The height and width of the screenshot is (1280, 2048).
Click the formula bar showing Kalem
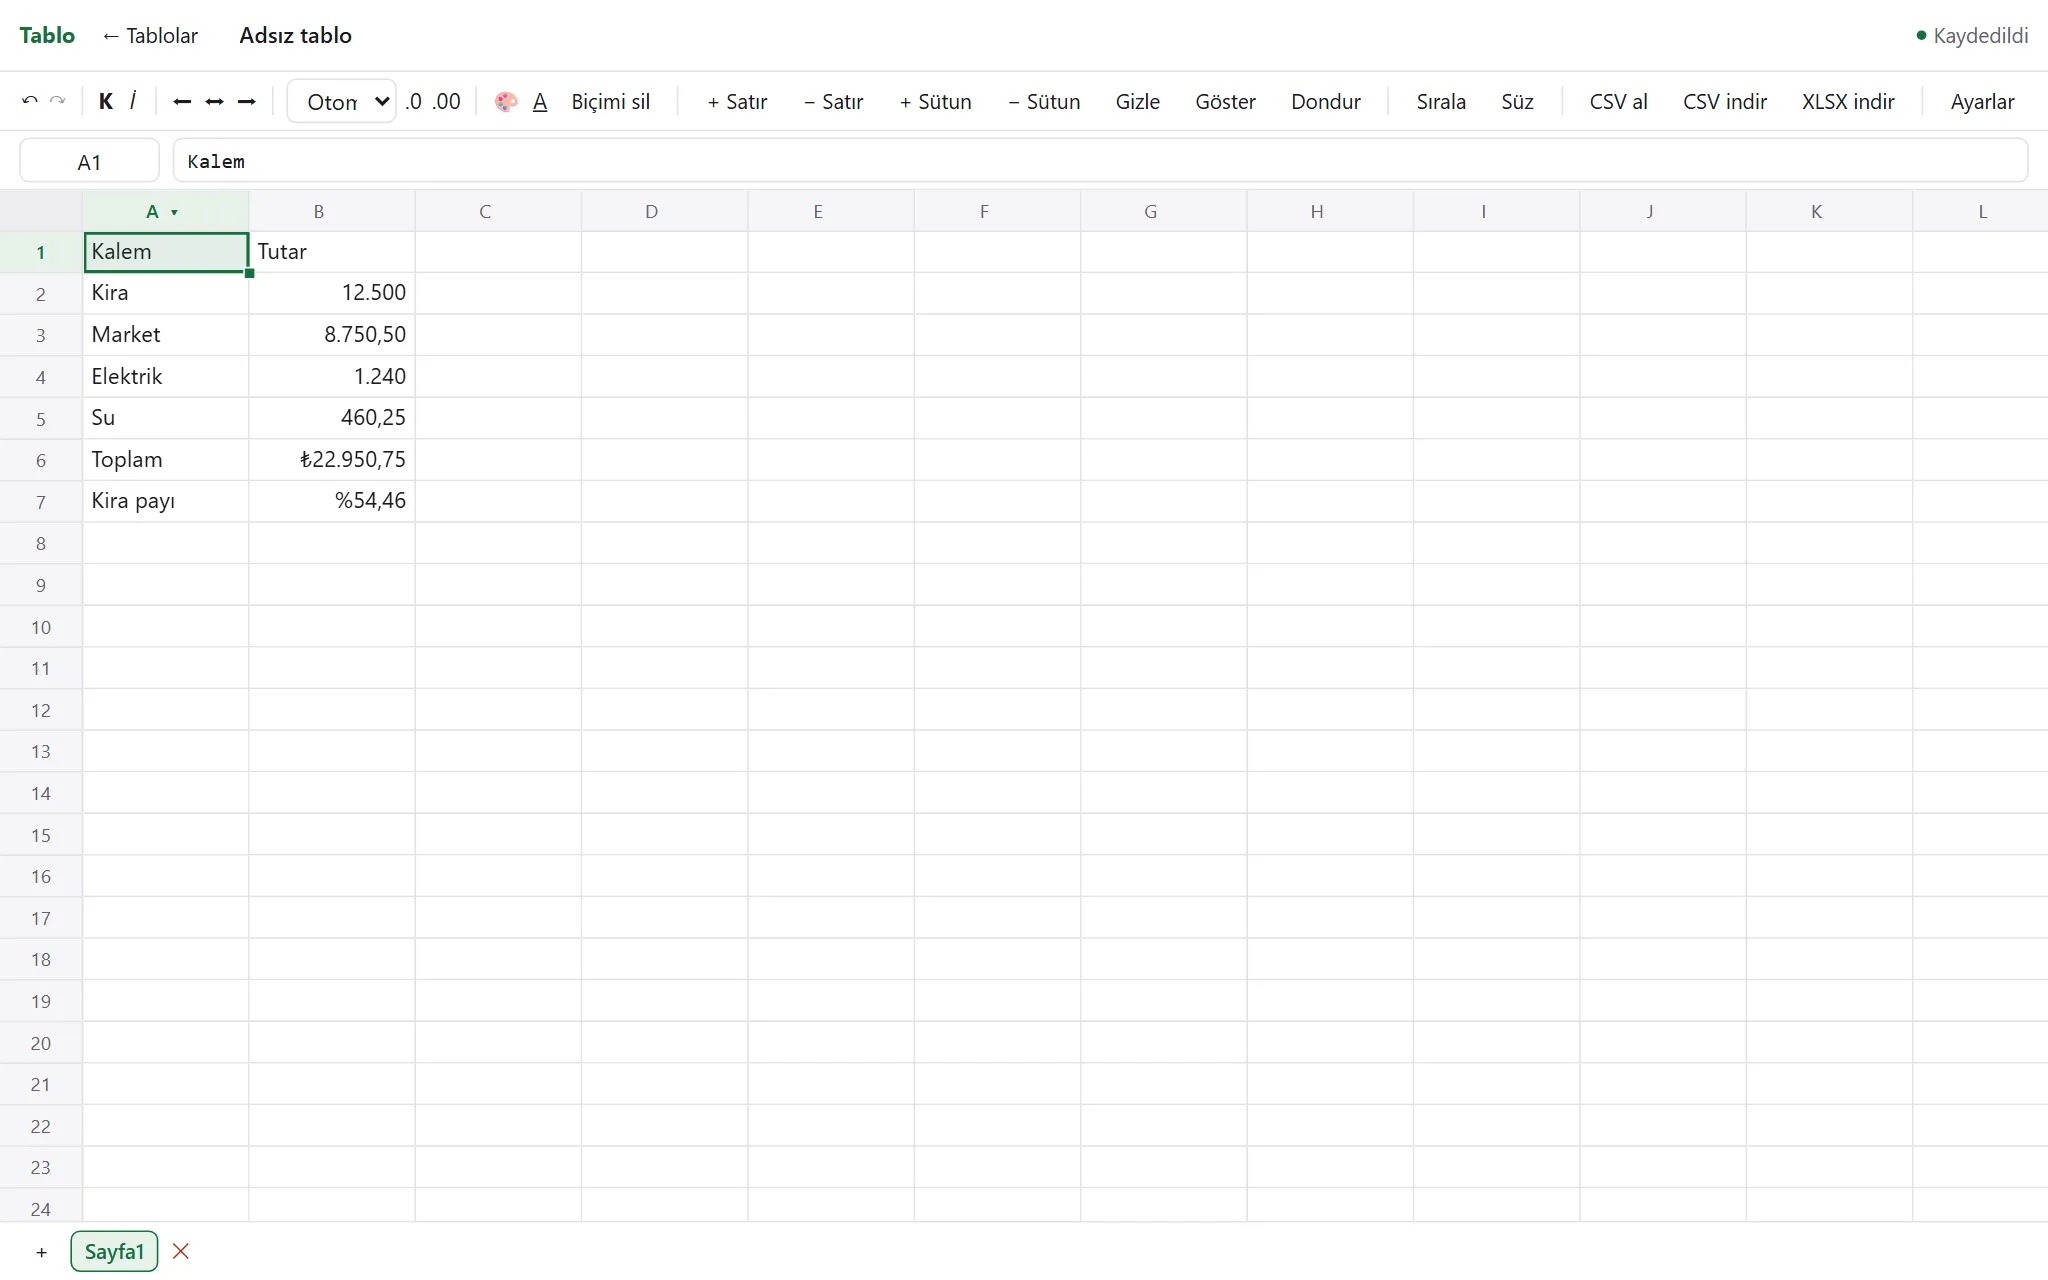coord(1100,161)
